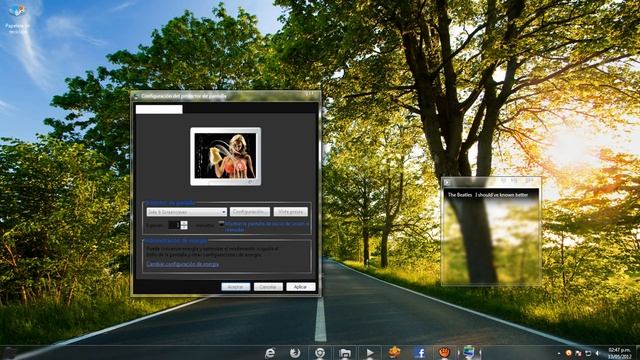Screen dimensions: 640x360
Task: Open the orange pumpkin-like taskbar icon
Action: [394, 353]
